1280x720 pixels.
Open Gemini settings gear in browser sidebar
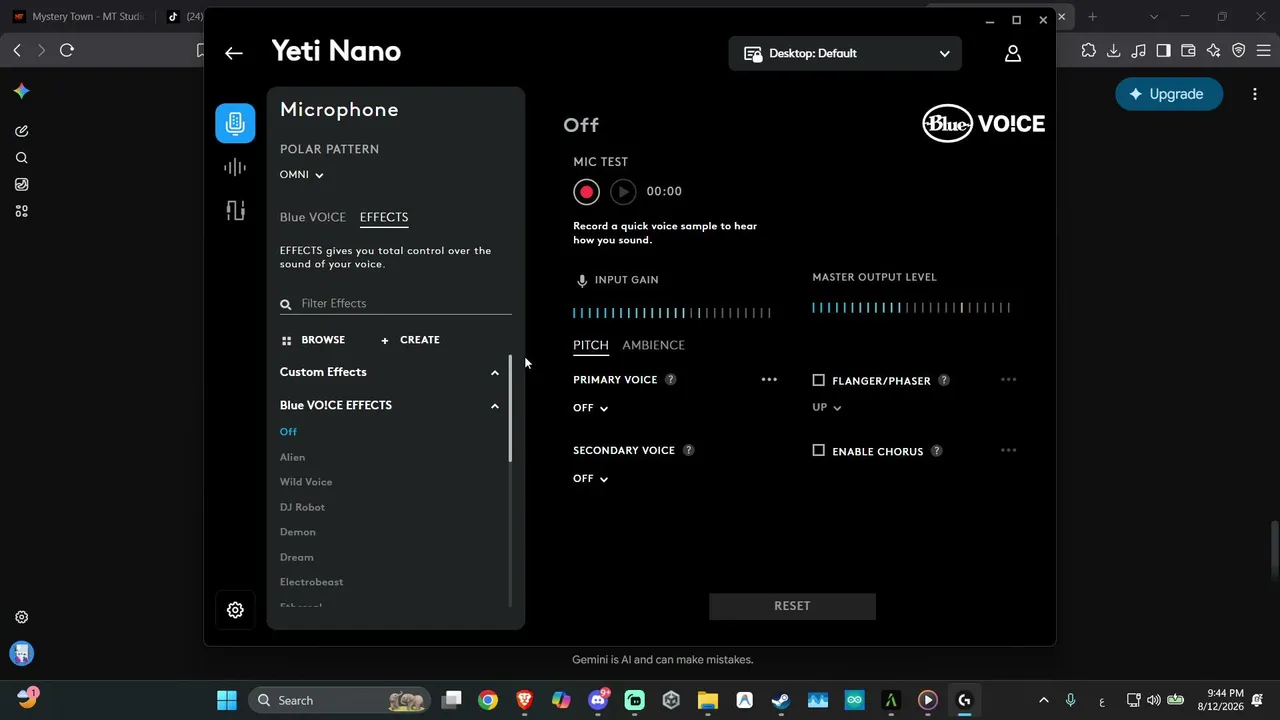click(x=21, y=617)
